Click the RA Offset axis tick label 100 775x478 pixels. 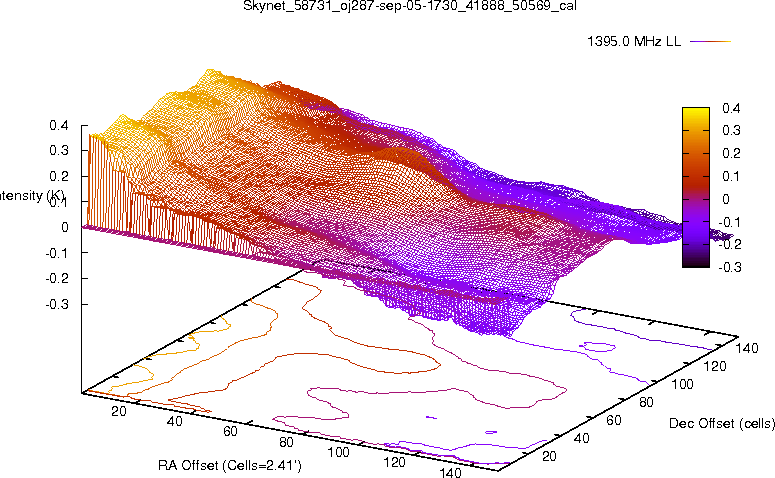pos(339,452)
